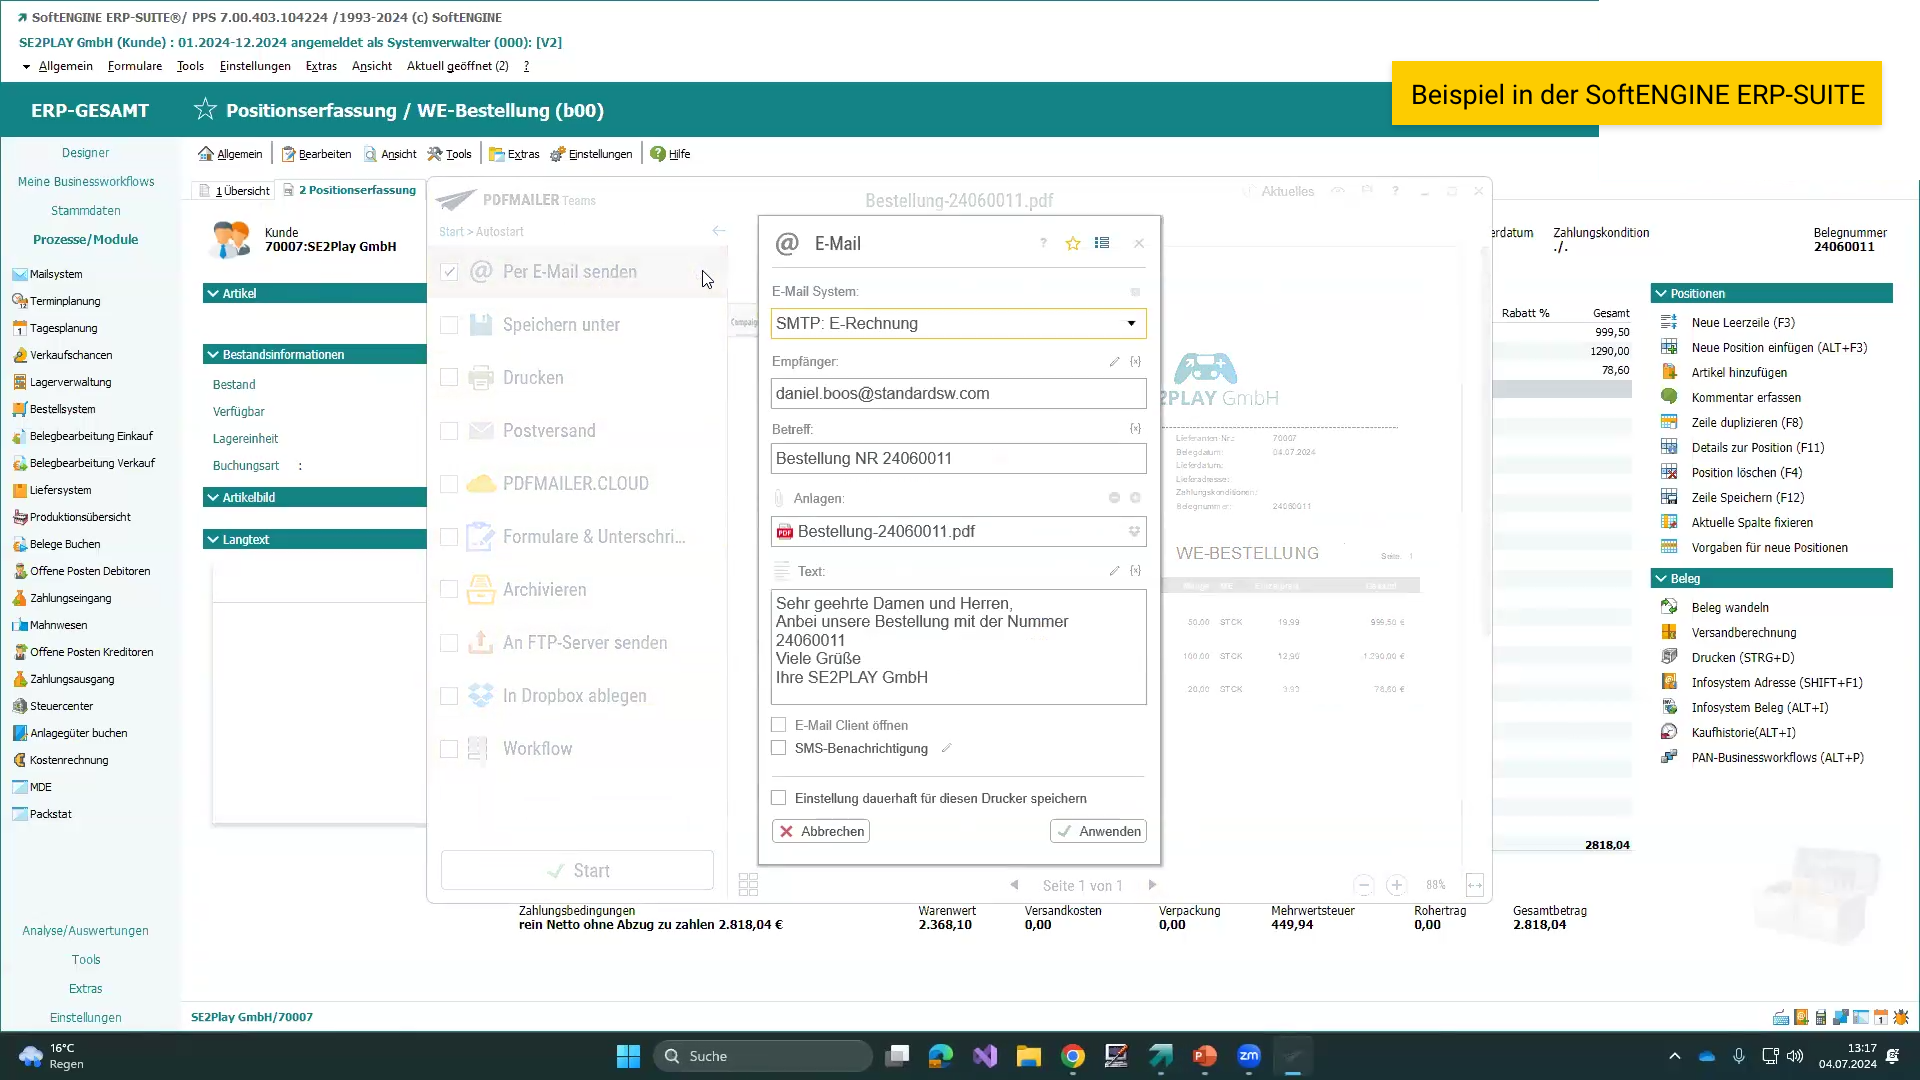Screen dimensions: 1920x1080
Task: Open File Explorer from taskbar
Action: pos(1029,1056)
